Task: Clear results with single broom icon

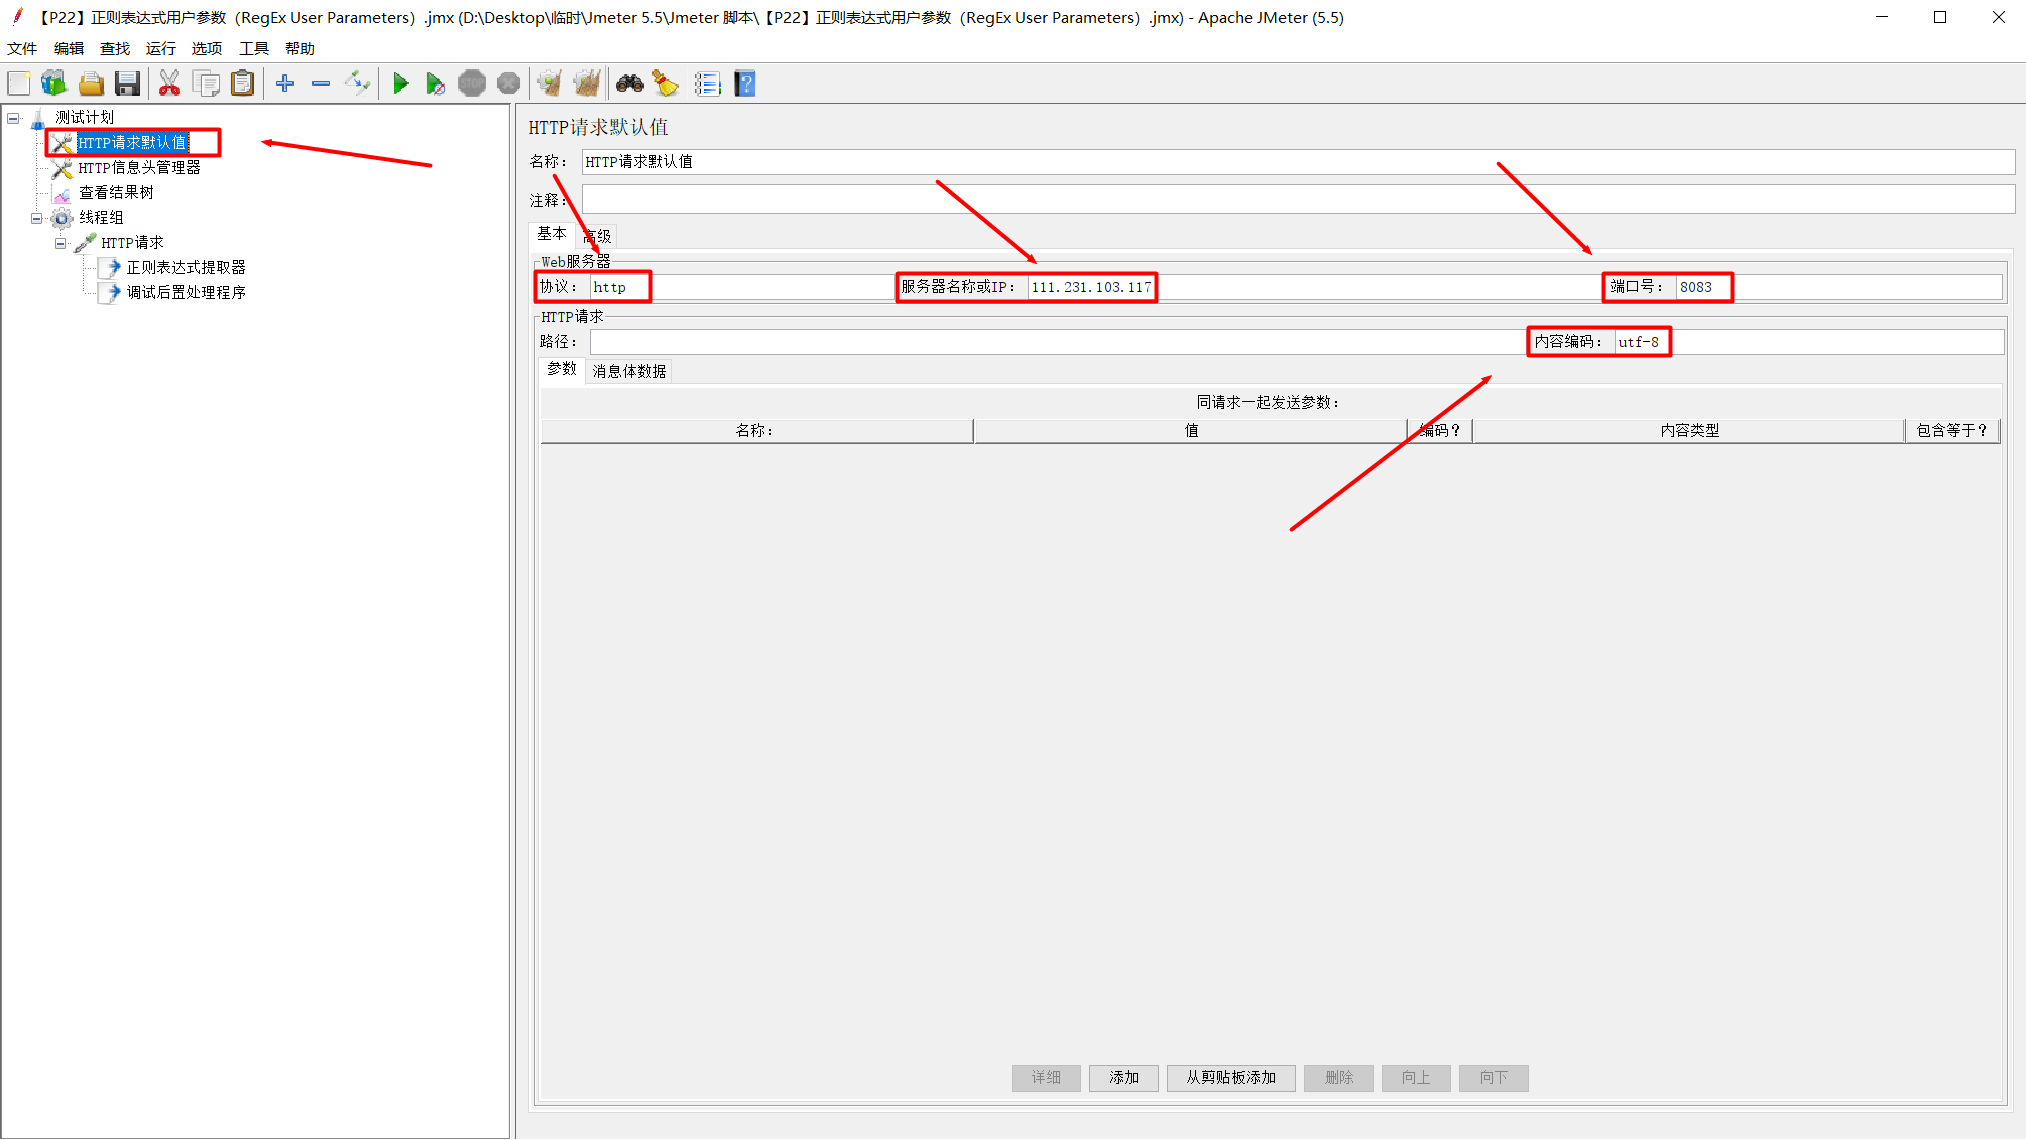Action: click(550, 84)
